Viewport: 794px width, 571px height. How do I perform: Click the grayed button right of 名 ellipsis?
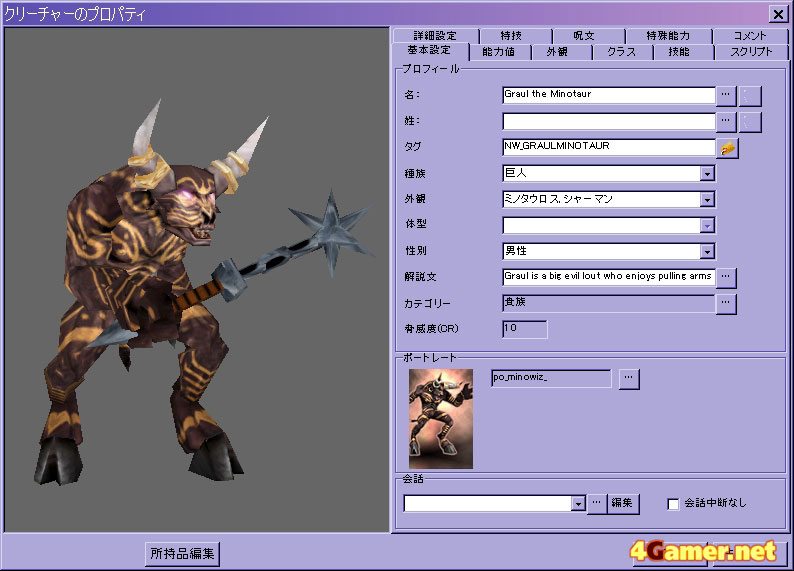click(x=750, y=95)
